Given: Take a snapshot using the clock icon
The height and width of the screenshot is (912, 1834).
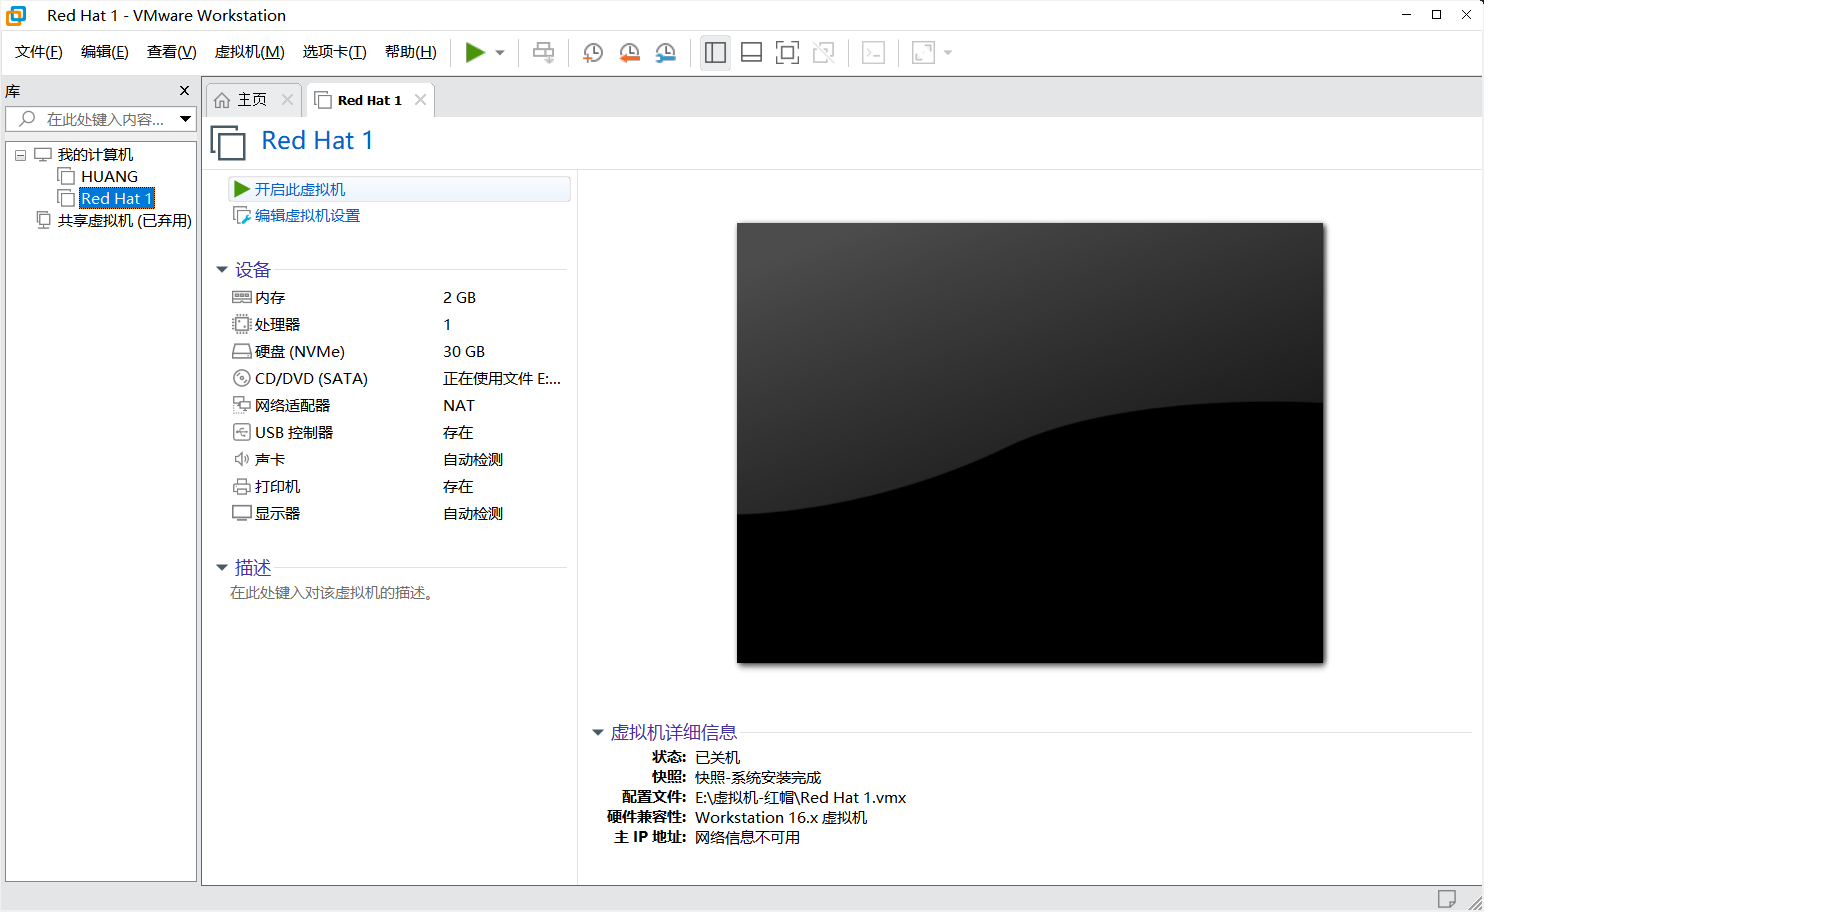Looking at the screenshot, I should (x=593, y=53).
